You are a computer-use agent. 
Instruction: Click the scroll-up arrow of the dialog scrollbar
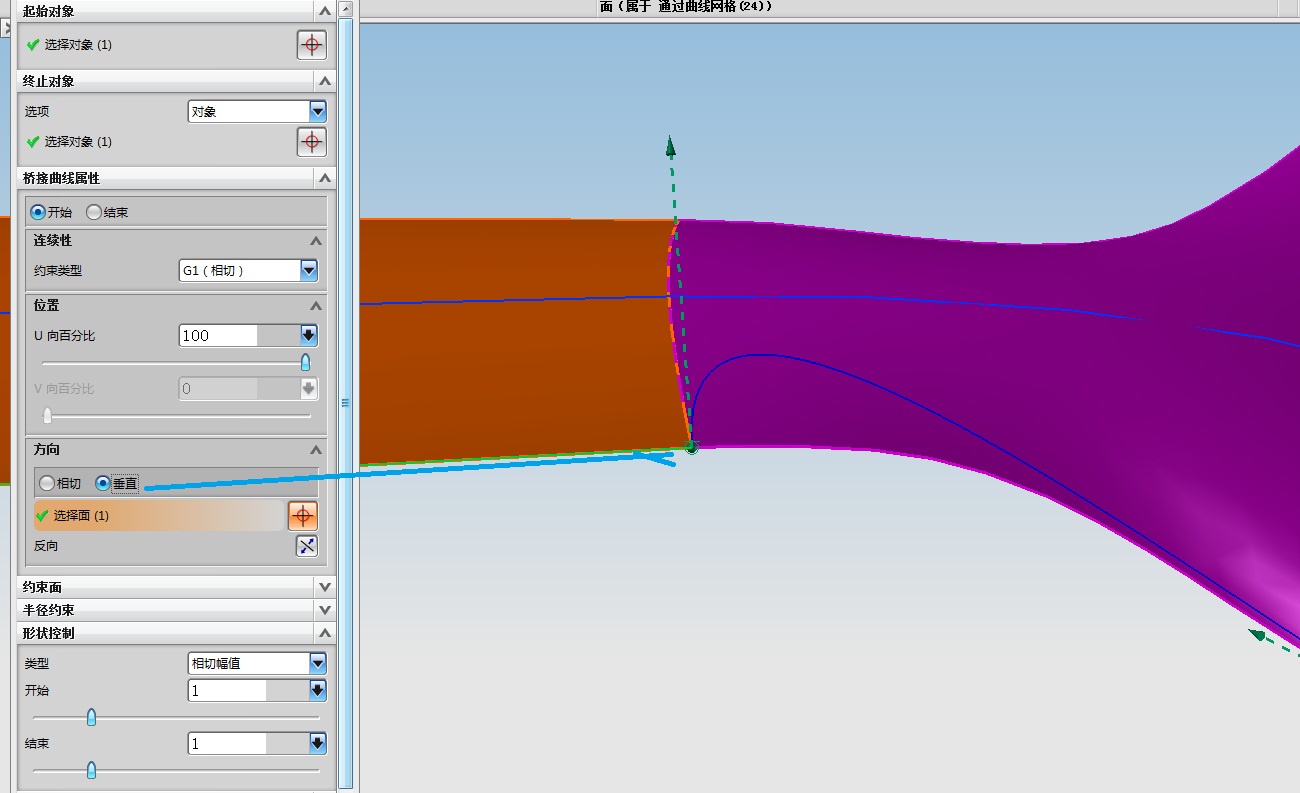346,9
